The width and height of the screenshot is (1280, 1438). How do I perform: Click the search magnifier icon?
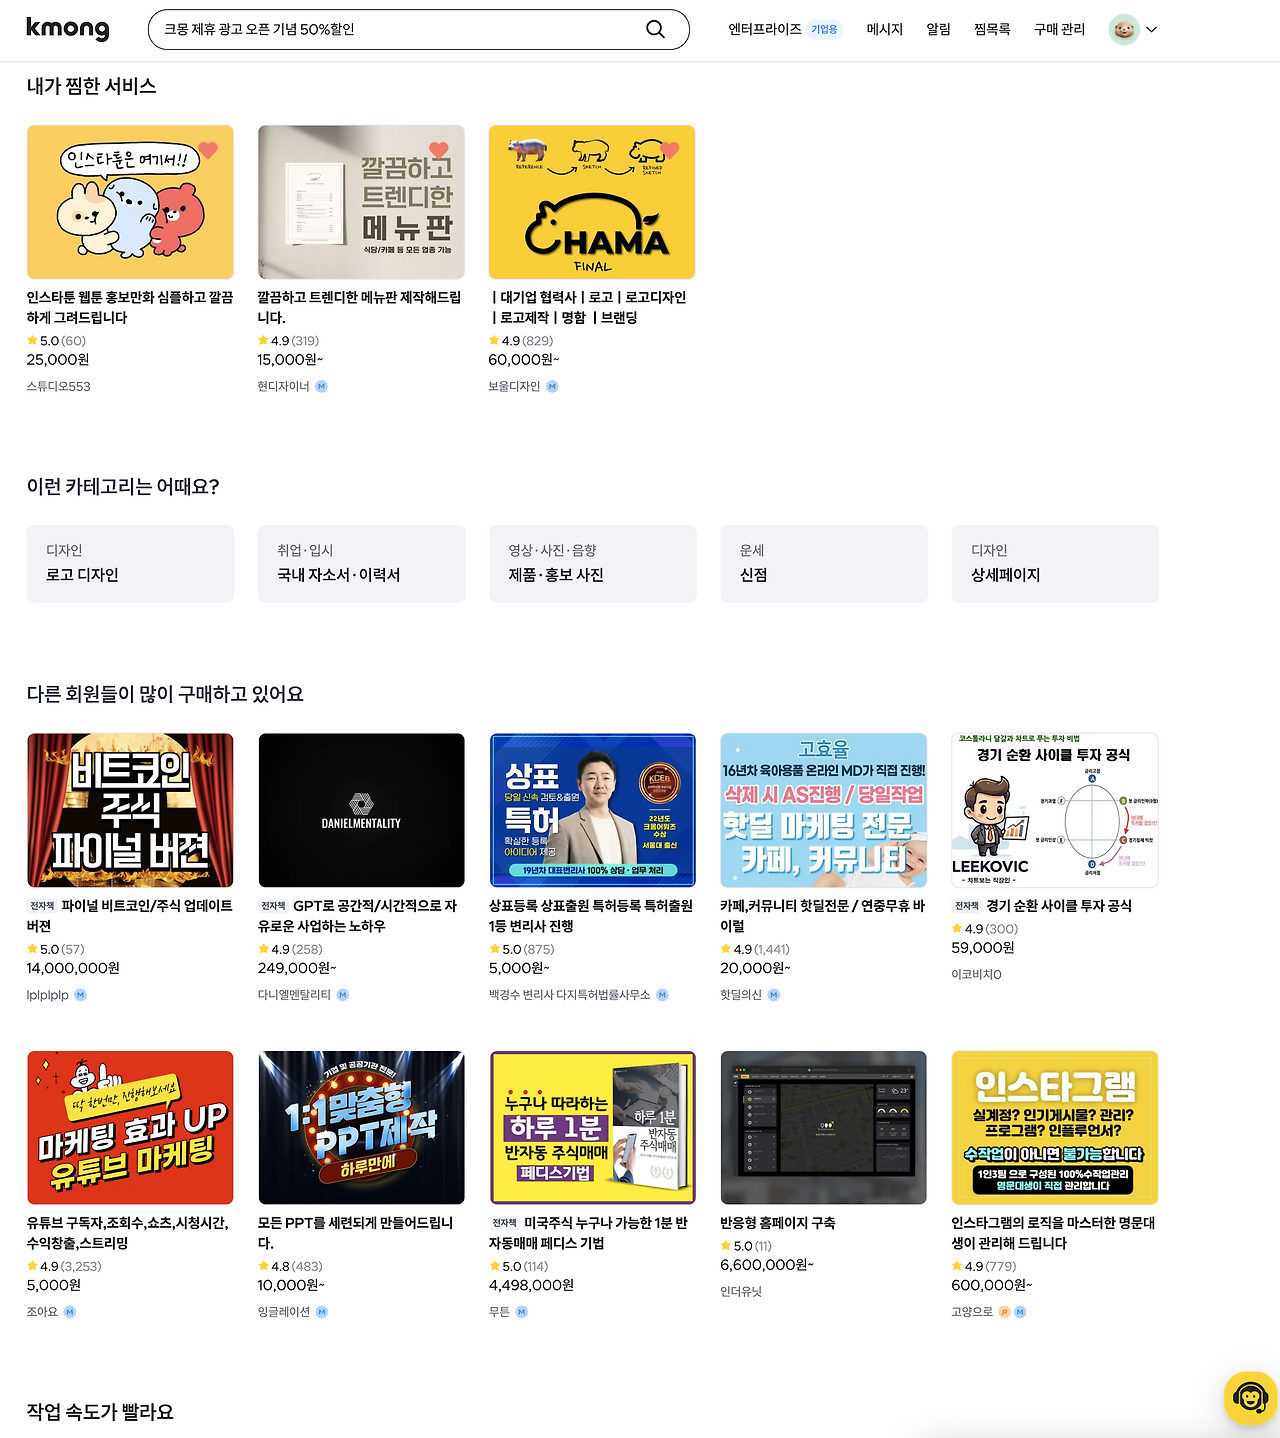655,29
